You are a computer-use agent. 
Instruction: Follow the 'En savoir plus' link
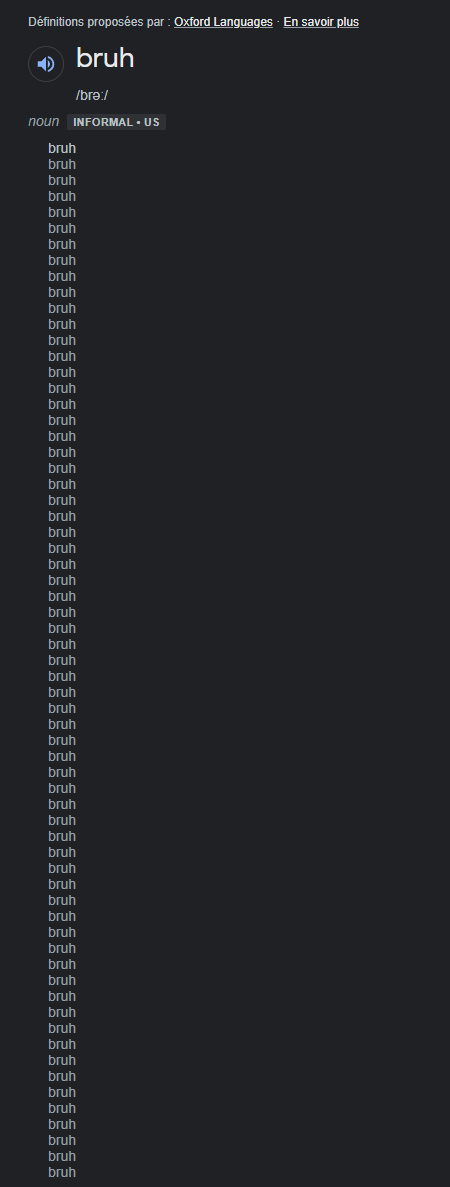pyautogui.click(x=321, y=22)
